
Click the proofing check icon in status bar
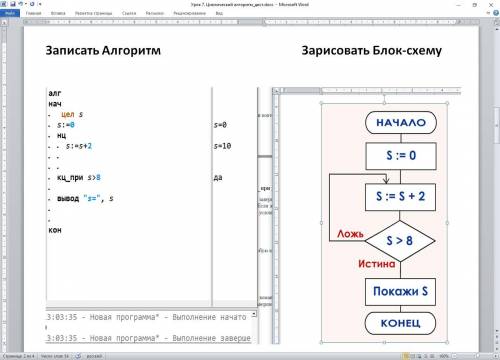(78, 356)
